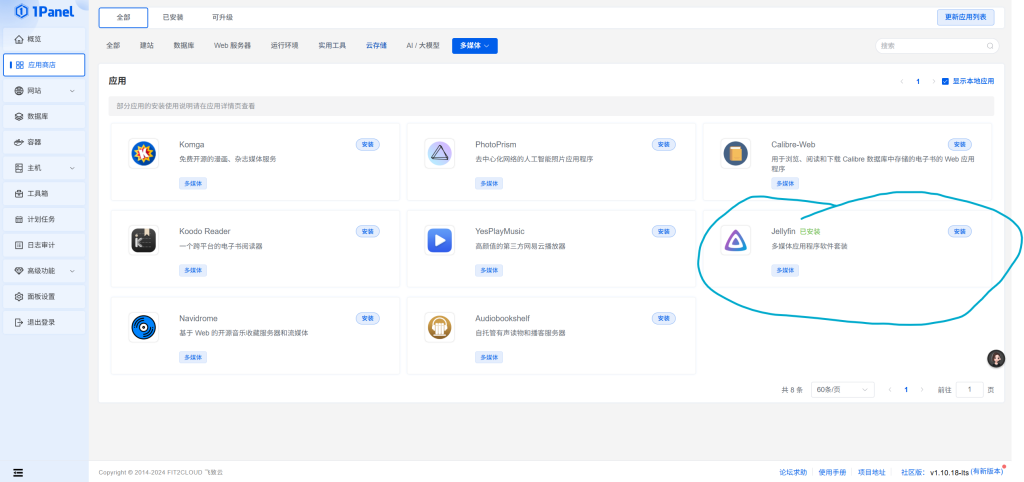Select the 数据库 category tab

point(183,46)
